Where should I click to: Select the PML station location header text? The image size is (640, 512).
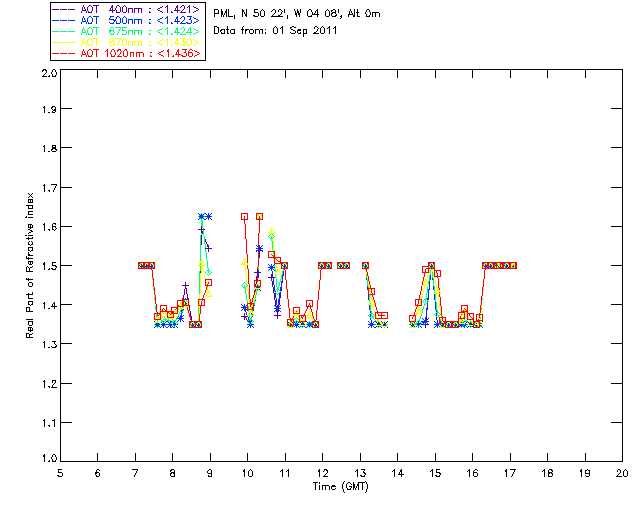click(x=297, y=14)
